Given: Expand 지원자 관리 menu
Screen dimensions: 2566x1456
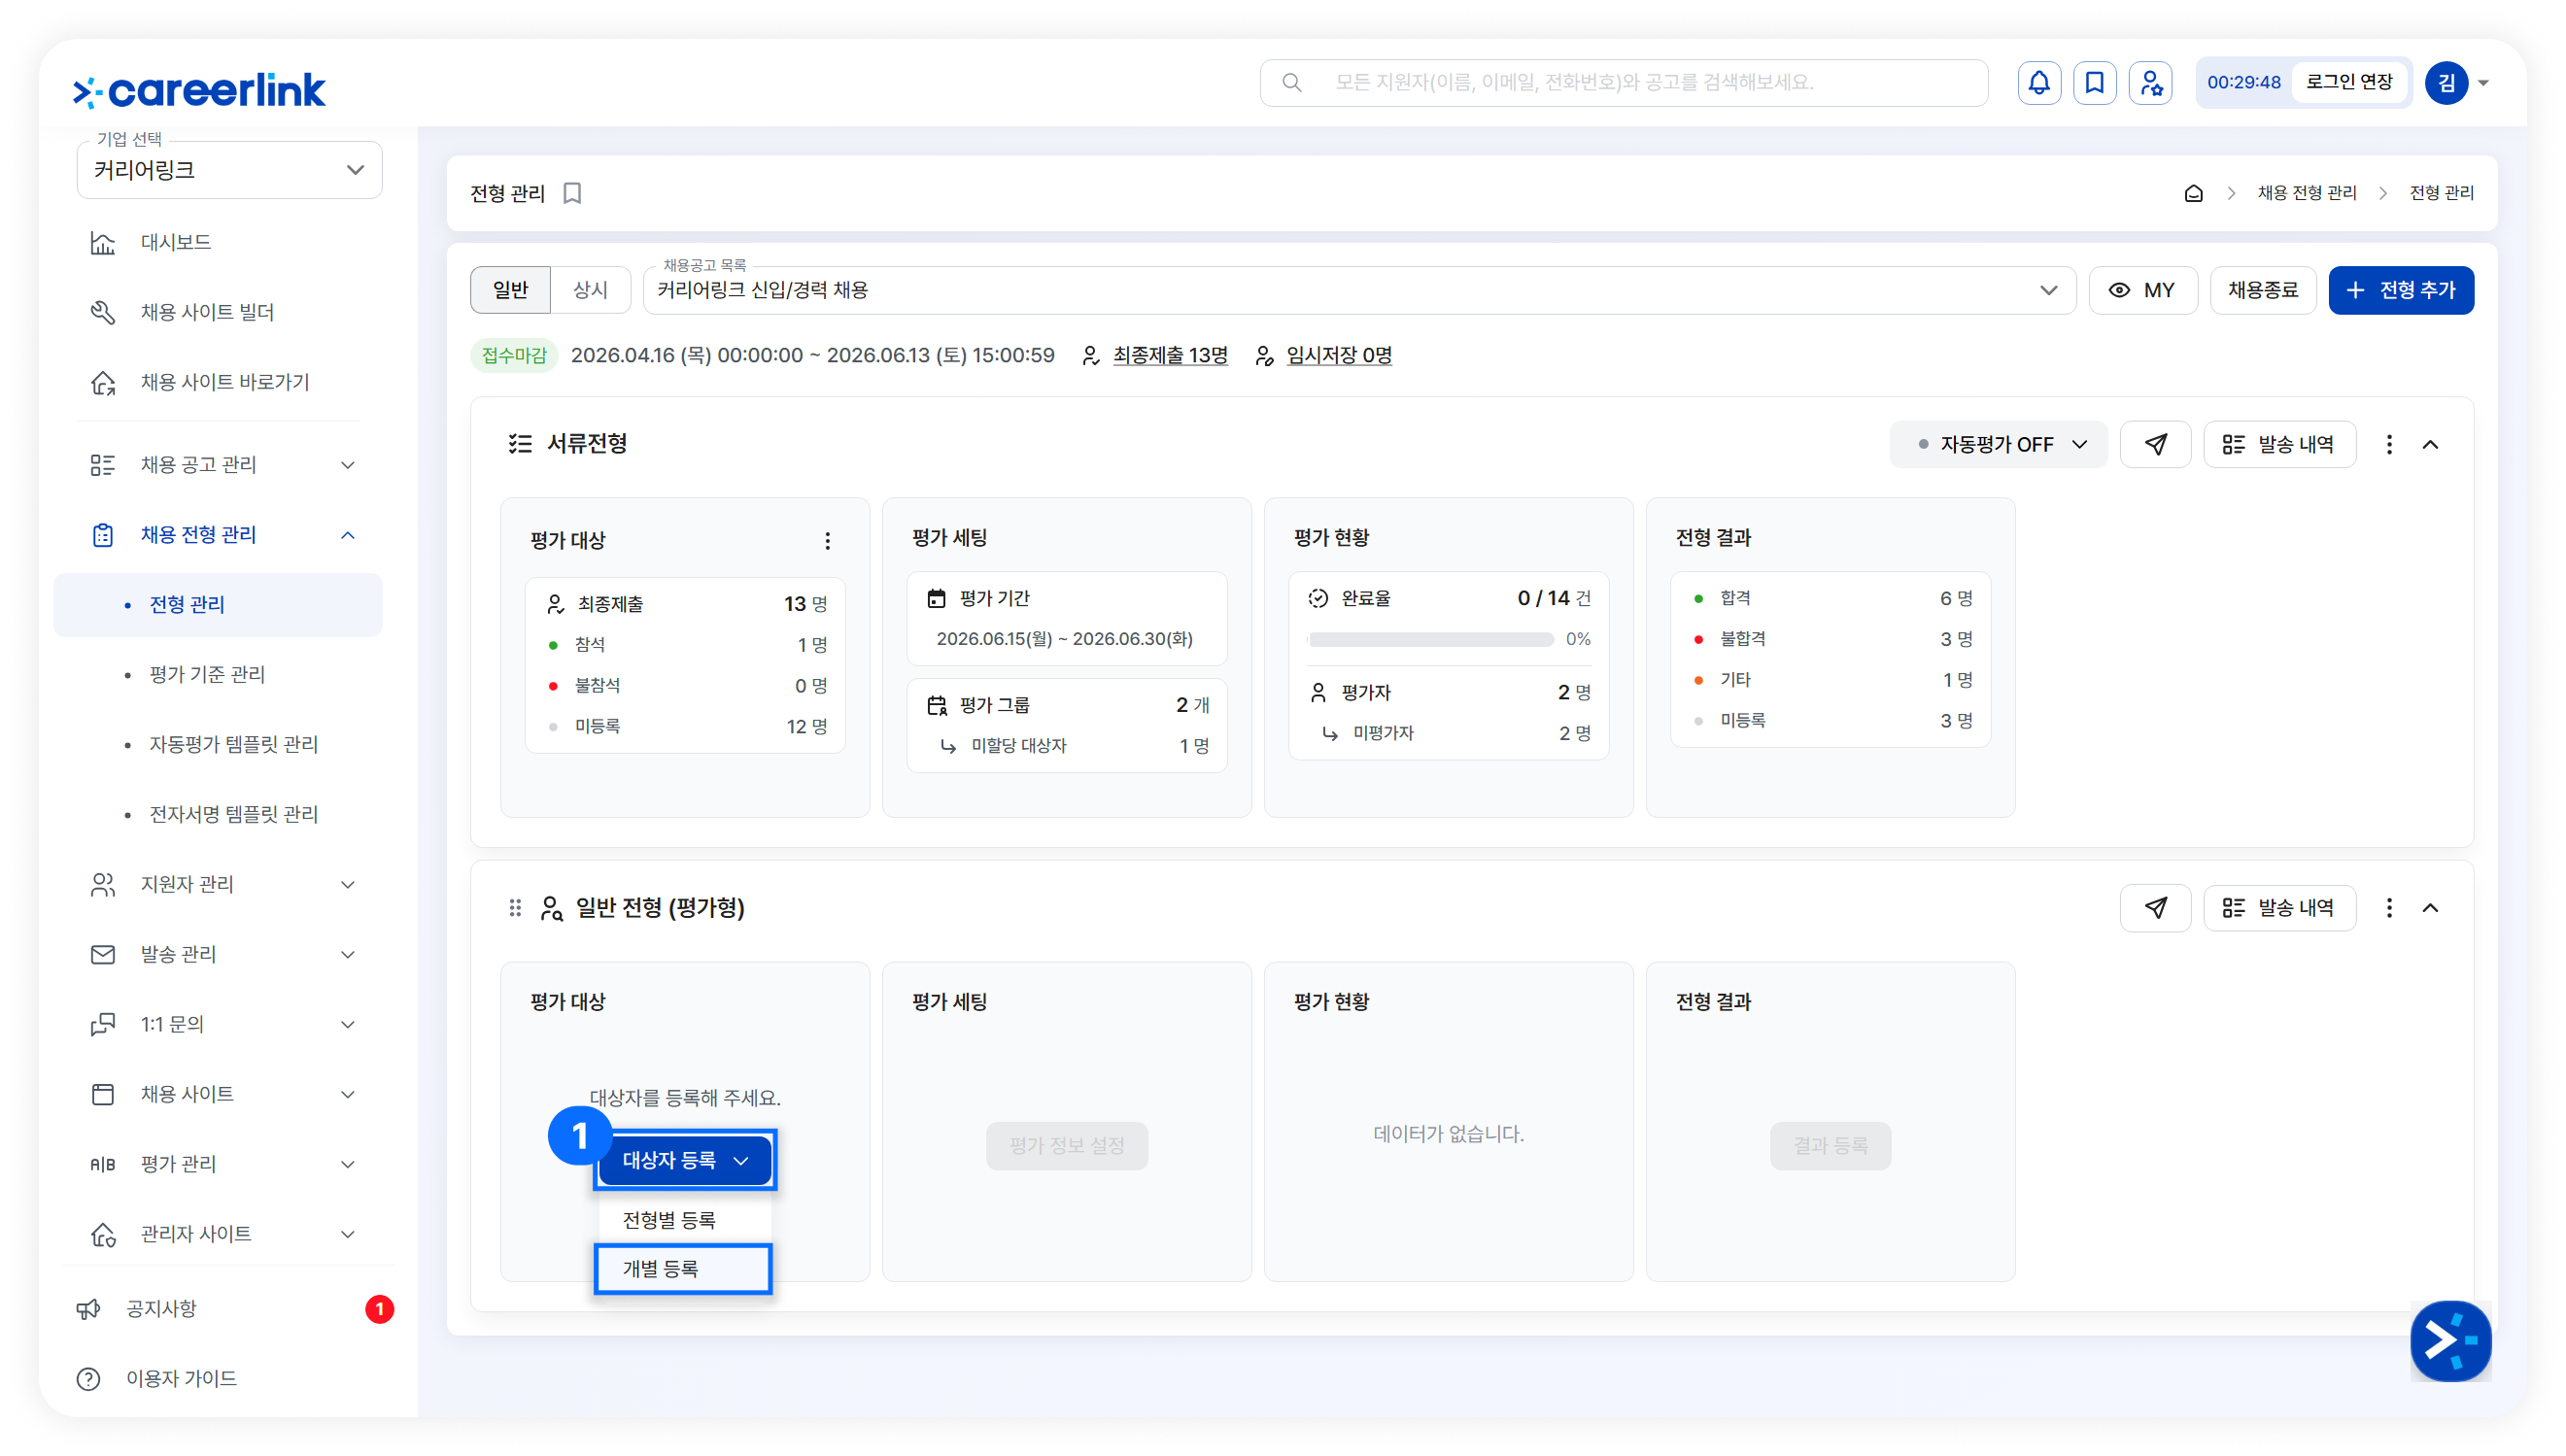Looking at the screenshot, I should [220, 885].
